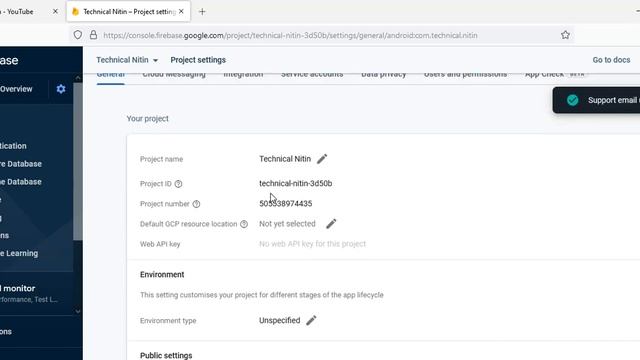The image size is (640, 360).
Task: Switch to the Integration tab
Action: coord(243,75)
